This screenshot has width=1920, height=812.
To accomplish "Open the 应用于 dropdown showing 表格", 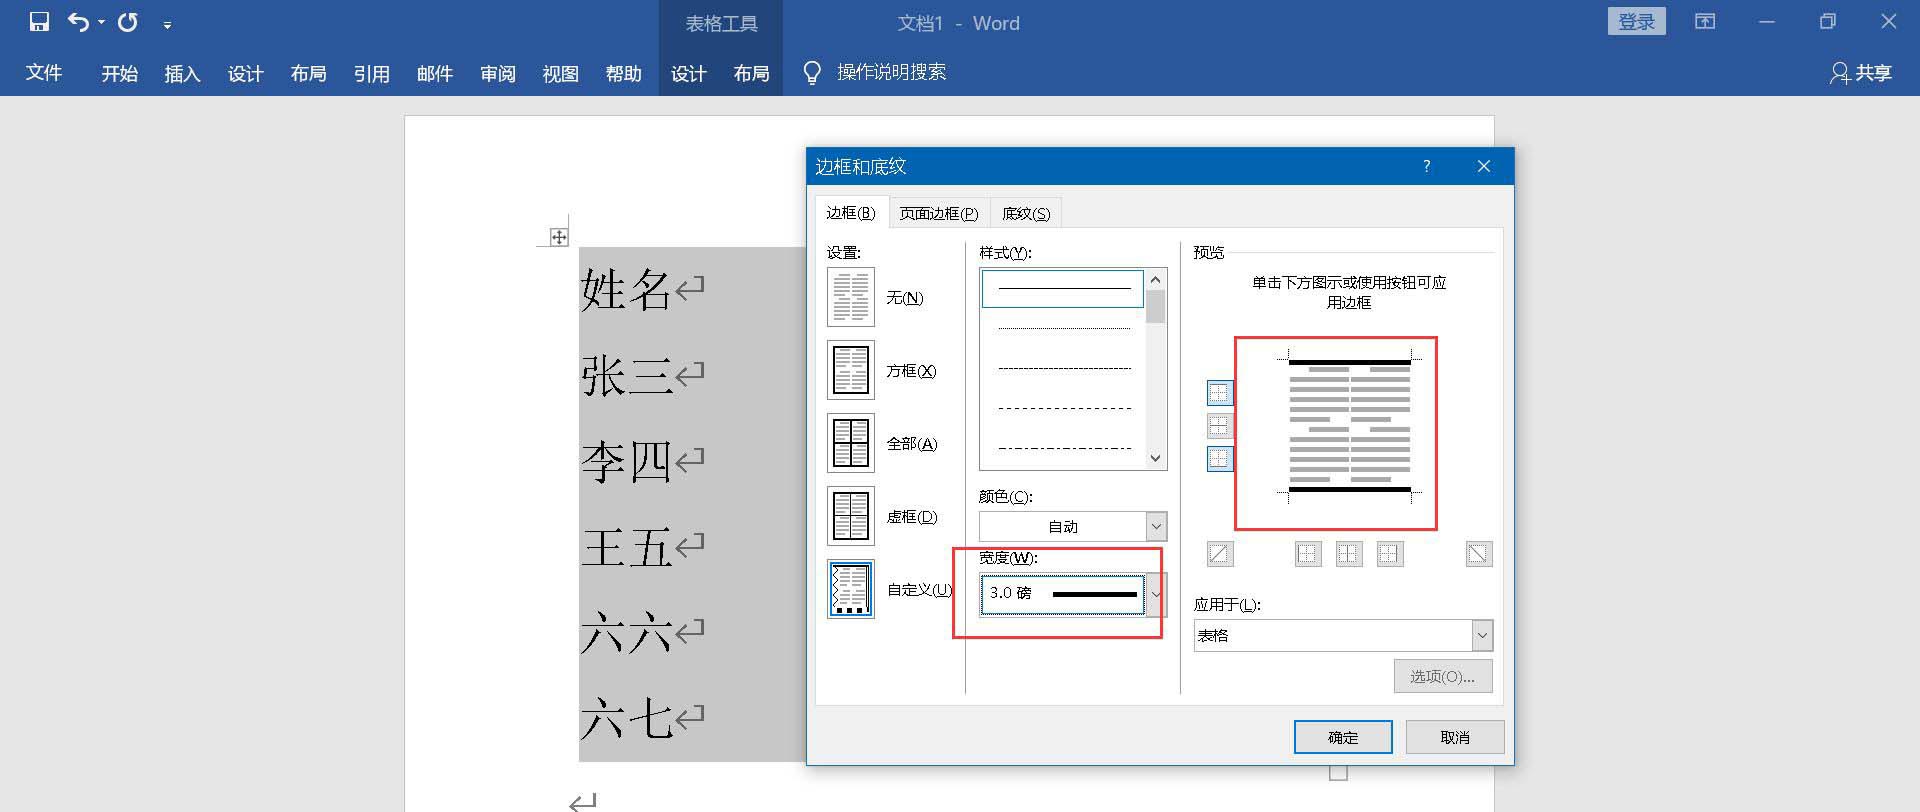I will click(1343, 635).
